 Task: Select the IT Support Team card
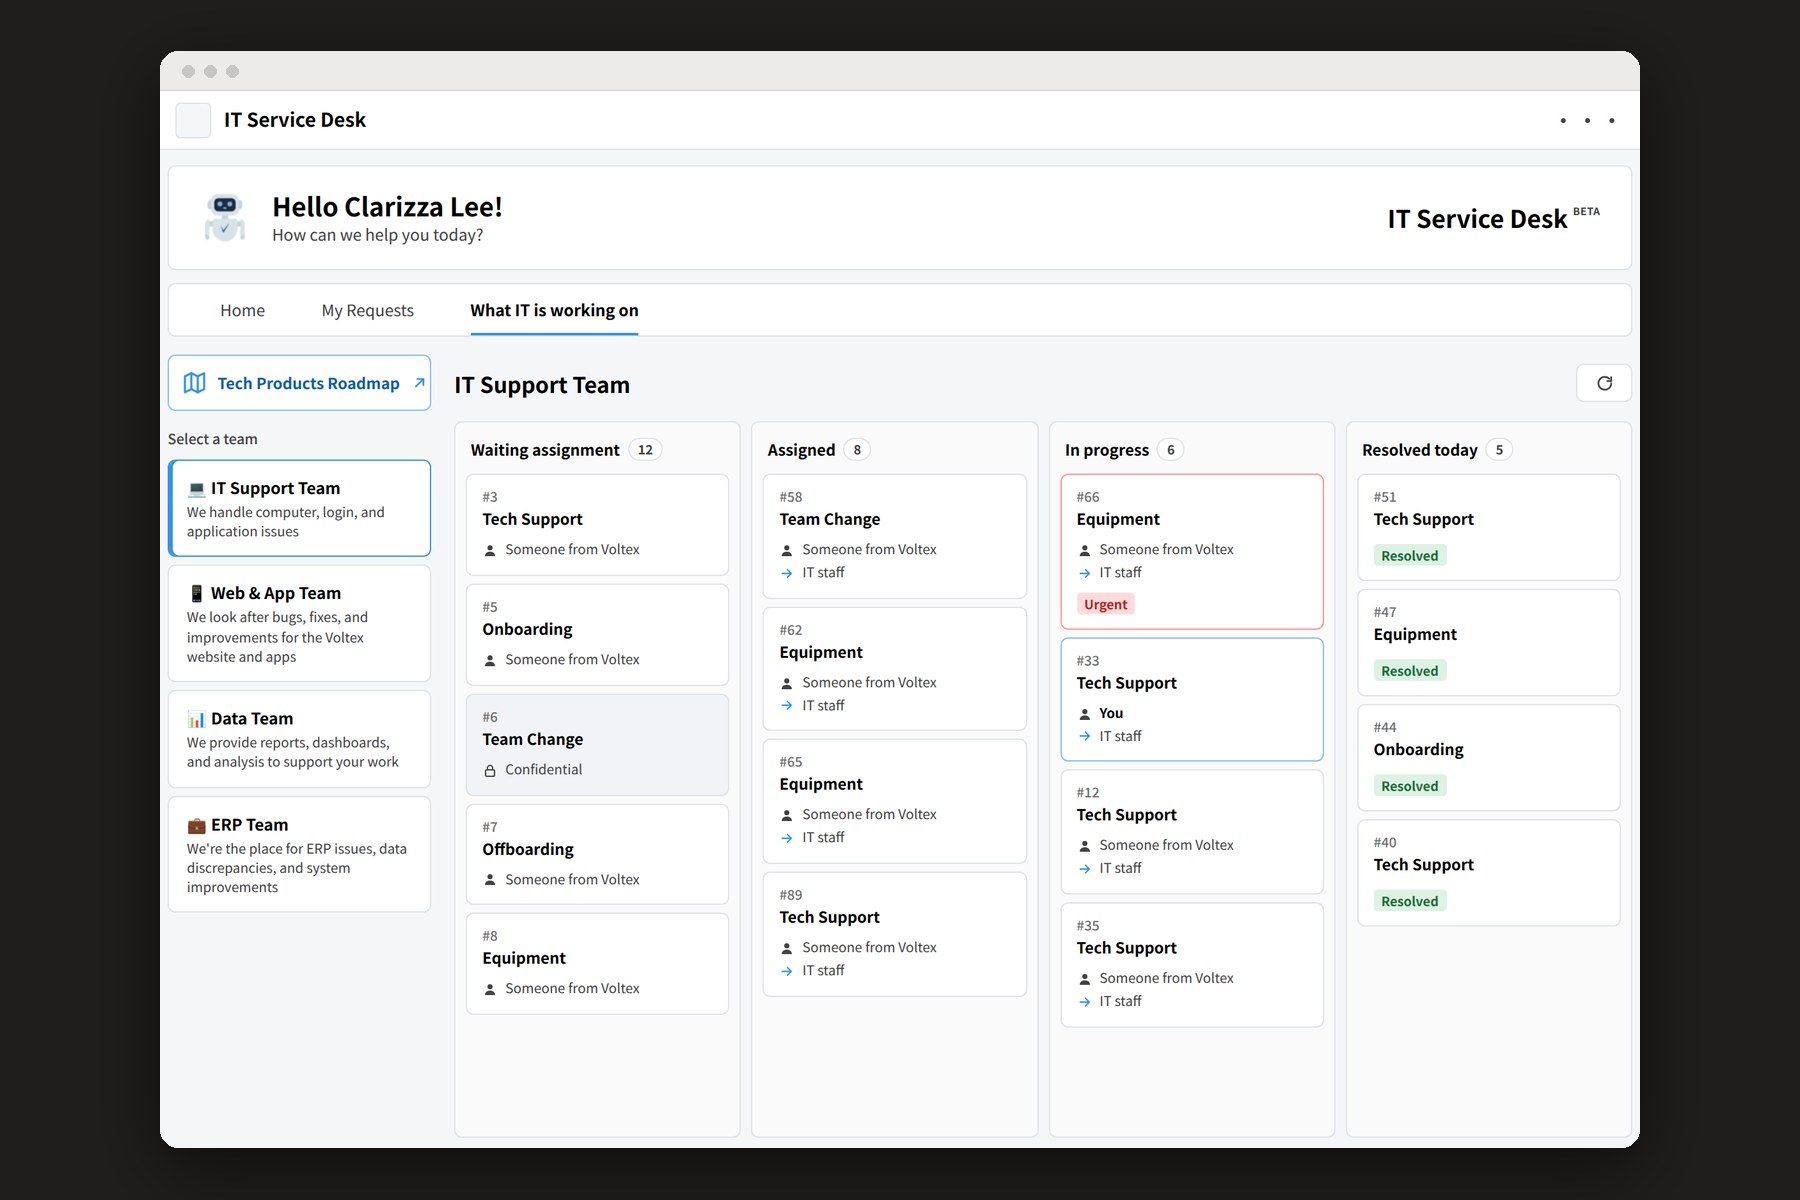[299, 508]
